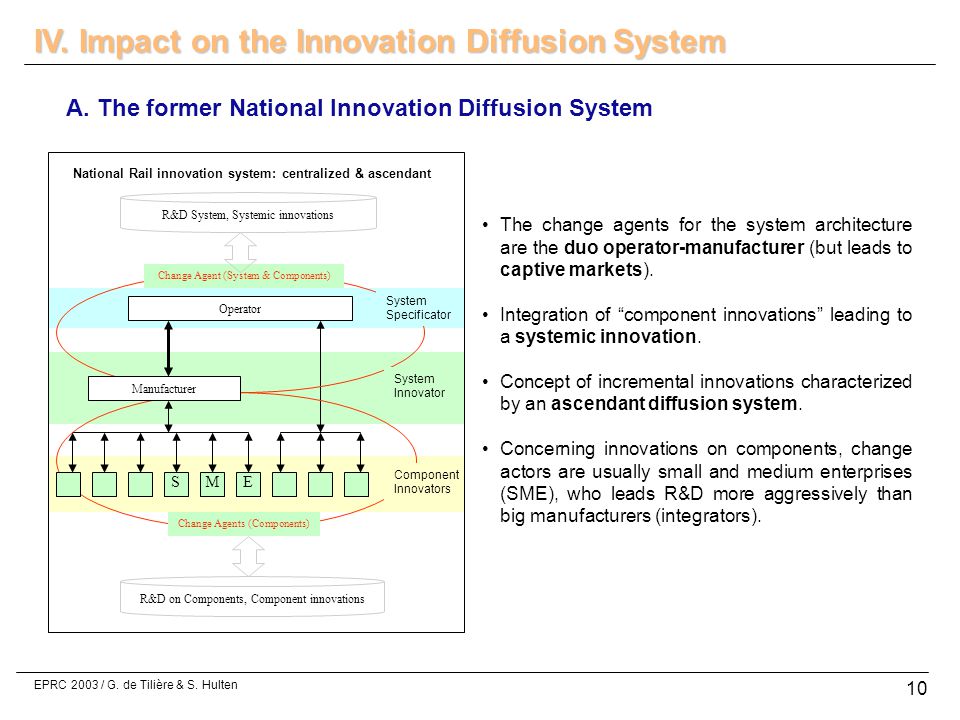960x720 pixels.
Task: Select the subtitle 'A. The former National Innovation Diffusion System'
Action: click(x=359, y=108)
